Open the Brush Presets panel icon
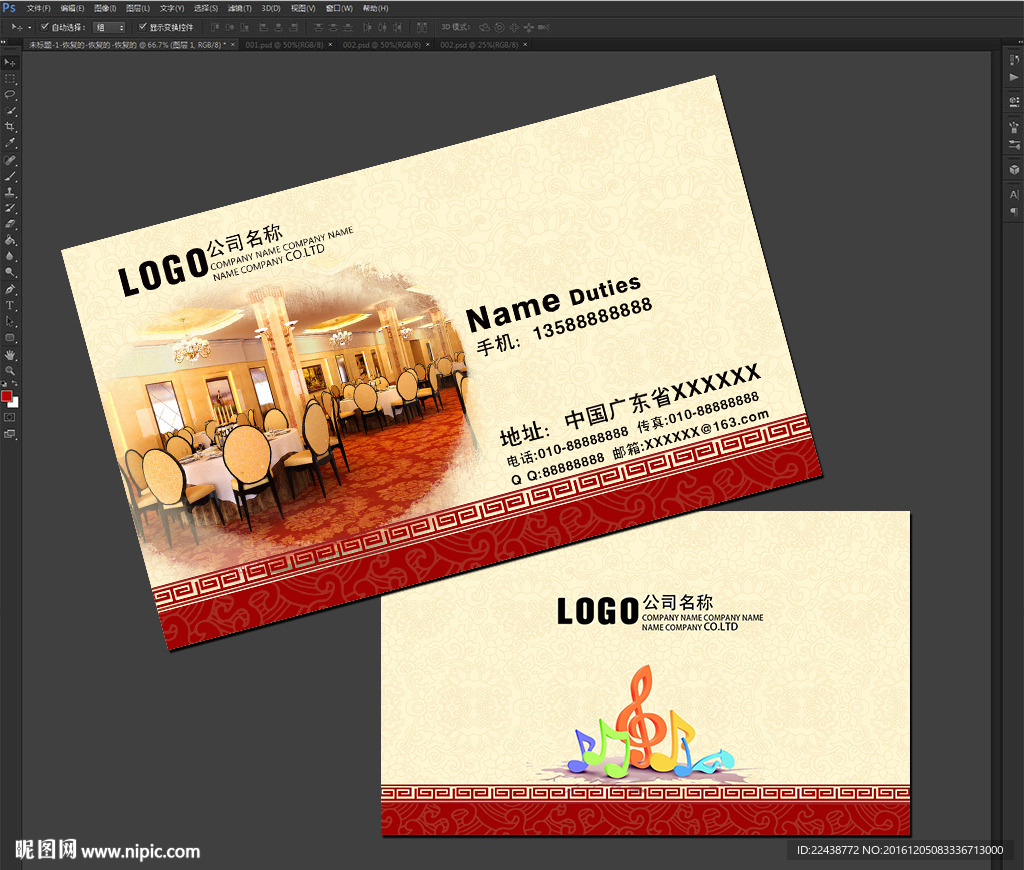The image size is (1024, 870). pyautogui.click(x=1014, y=127)
